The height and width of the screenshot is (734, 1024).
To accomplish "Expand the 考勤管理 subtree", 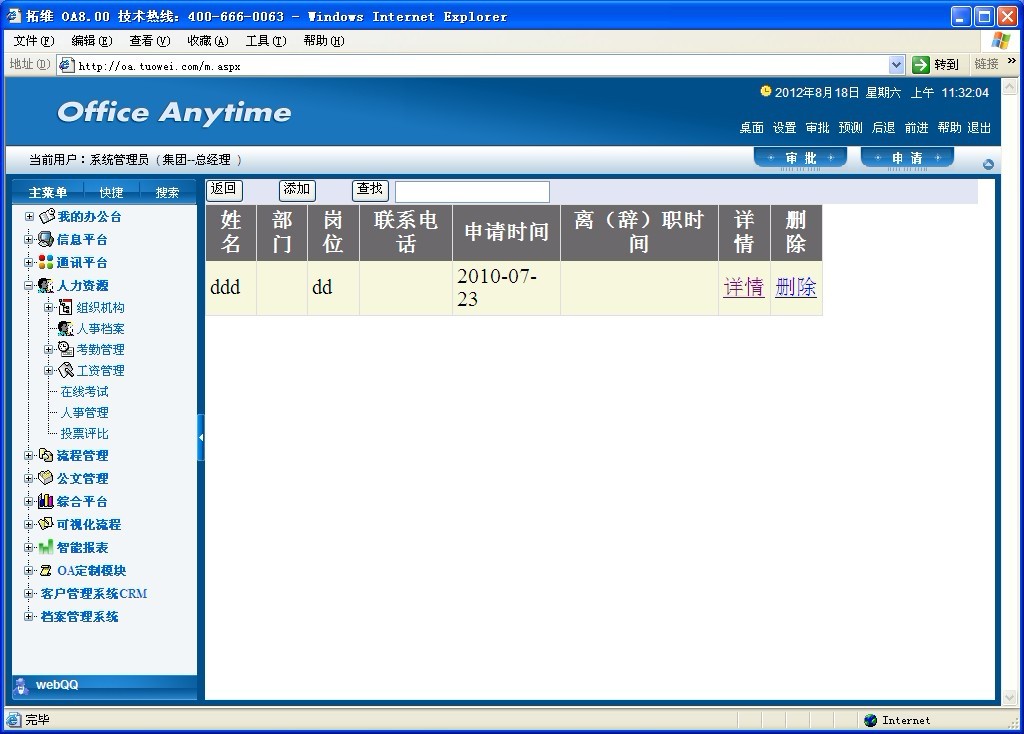I will point(49,349).
